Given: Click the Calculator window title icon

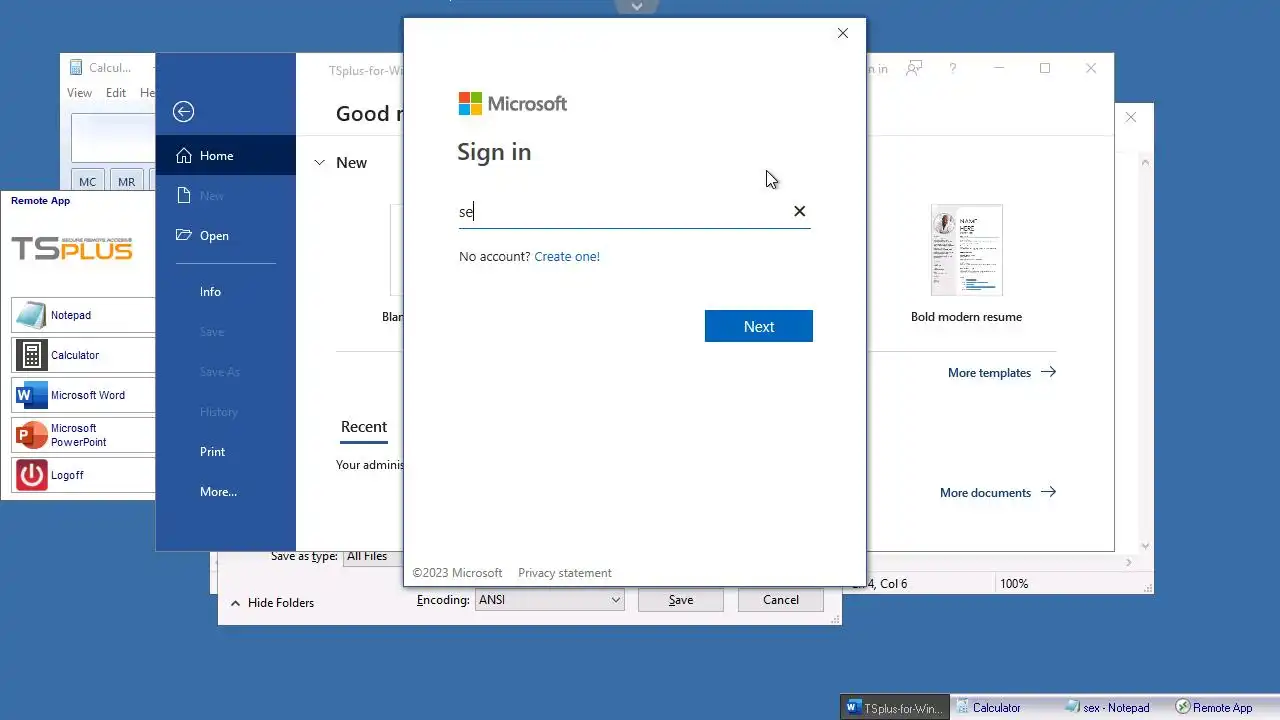Looking at the screenshot, I should [x=76, y=68].
